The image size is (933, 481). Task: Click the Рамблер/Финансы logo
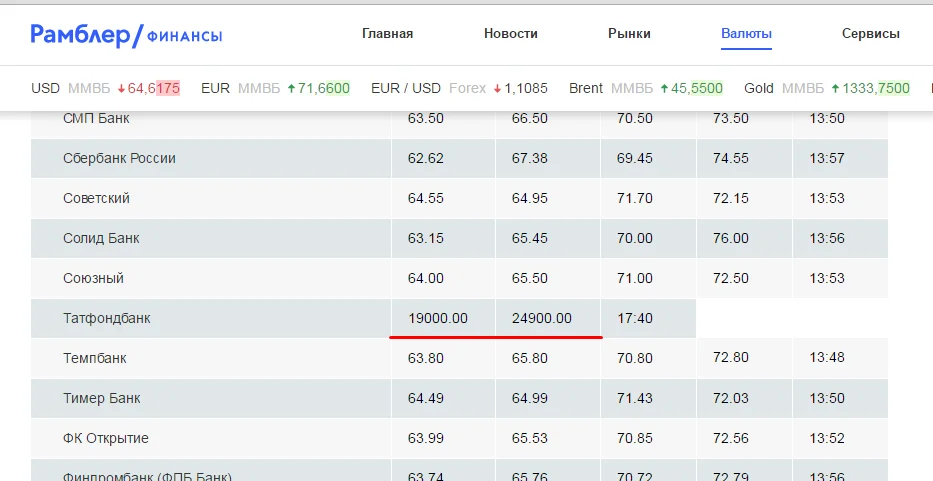pyautogui.click(x=126, y=35)
